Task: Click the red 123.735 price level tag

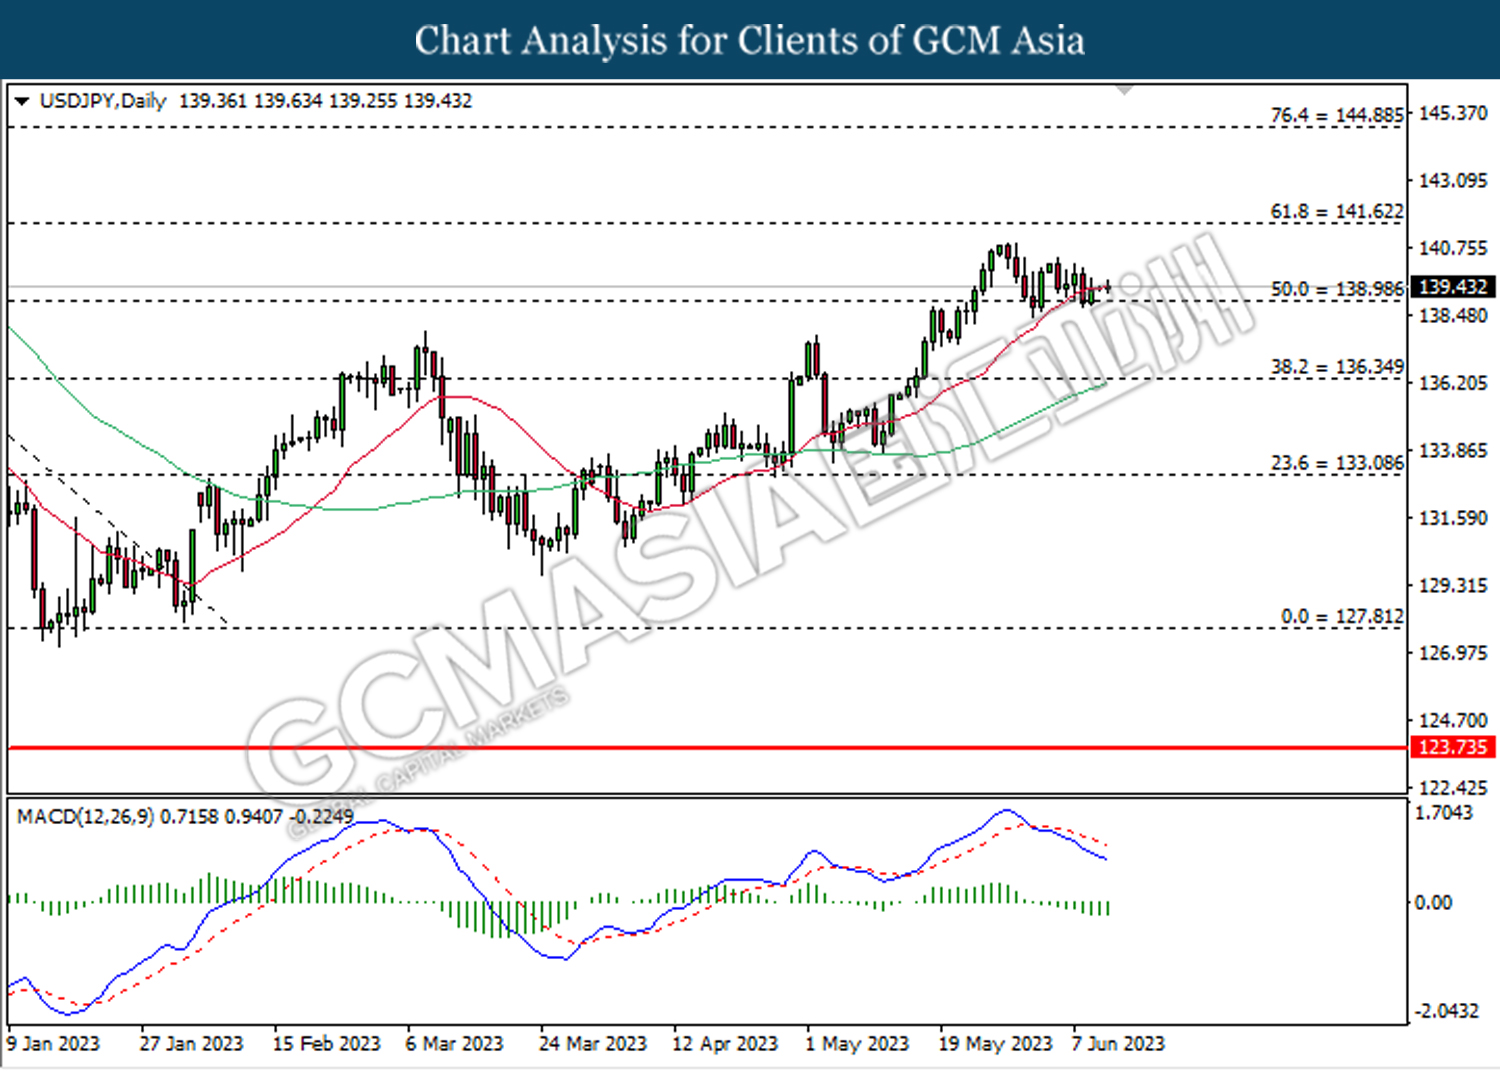Action: tap(1453, 747)
